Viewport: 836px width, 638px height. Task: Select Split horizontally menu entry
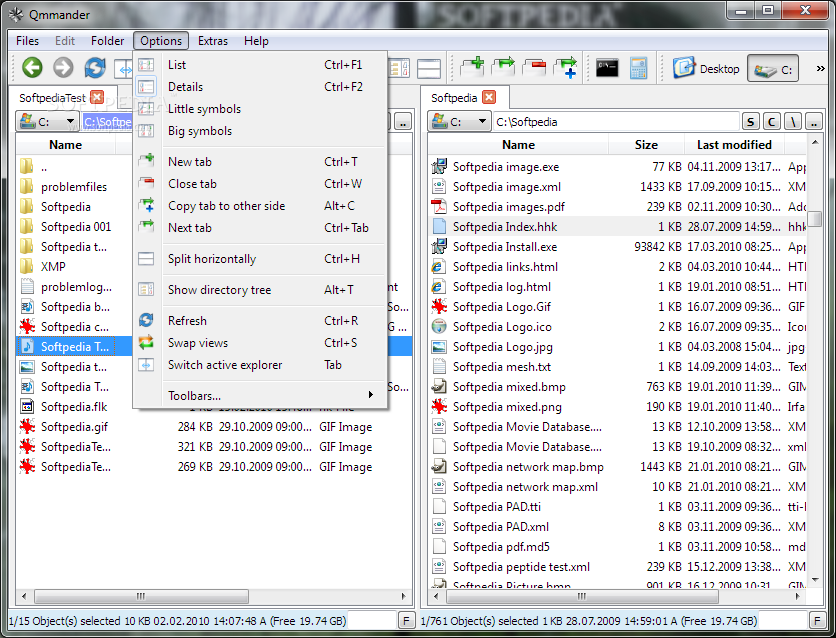[260, 259]
